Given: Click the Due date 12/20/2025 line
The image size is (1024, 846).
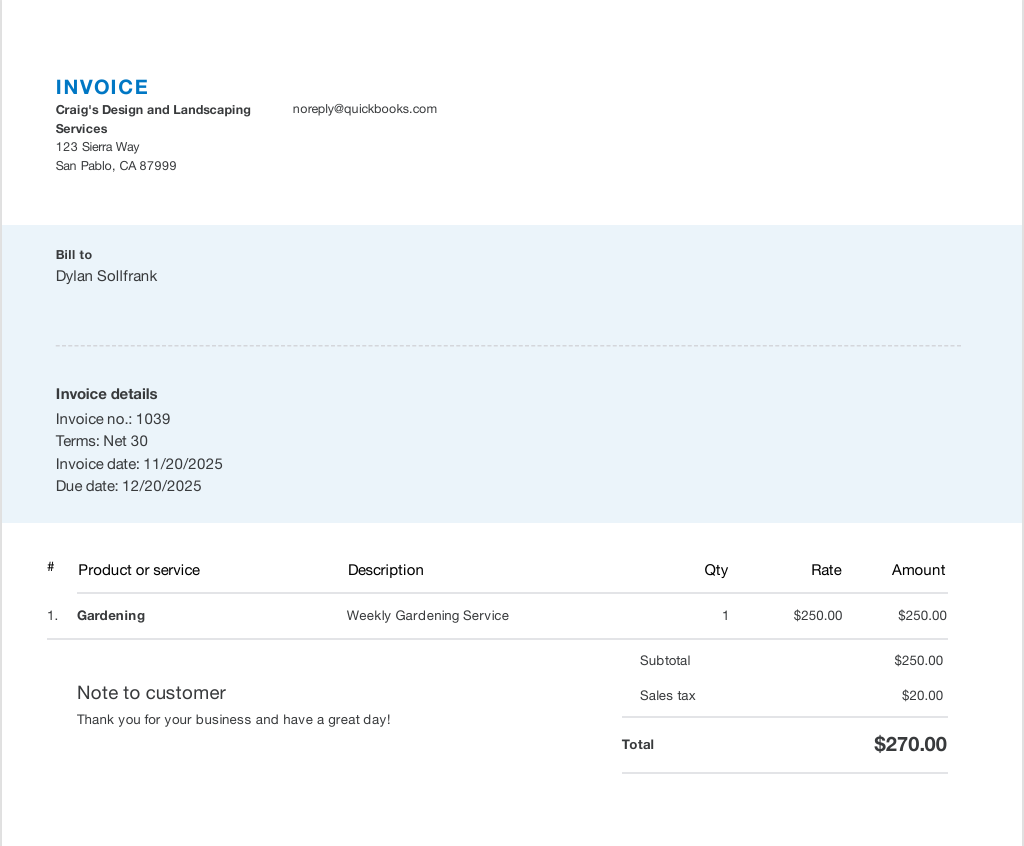Looking at the screenshot, I should pyautogui.click(x=128, y=486).
